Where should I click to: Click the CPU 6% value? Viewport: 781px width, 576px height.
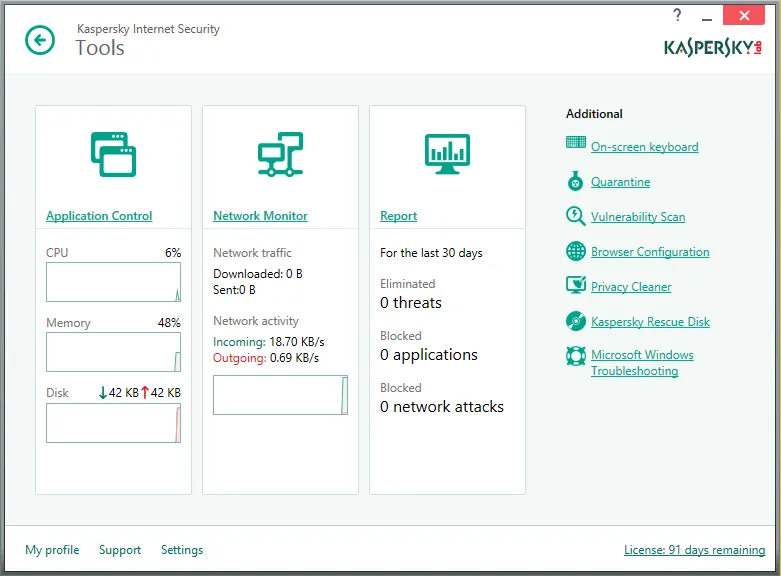(x=173, y=253)
